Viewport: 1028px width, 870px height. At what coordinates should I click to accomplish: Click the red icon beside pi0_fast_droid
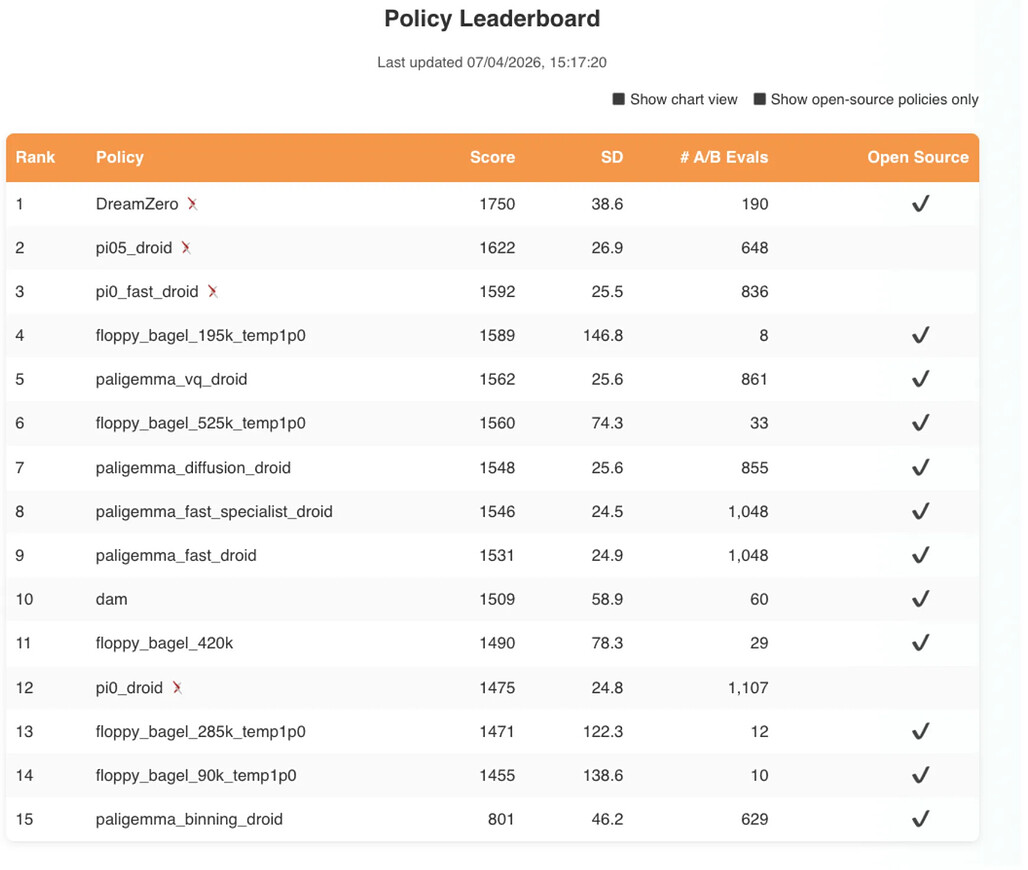212,292
